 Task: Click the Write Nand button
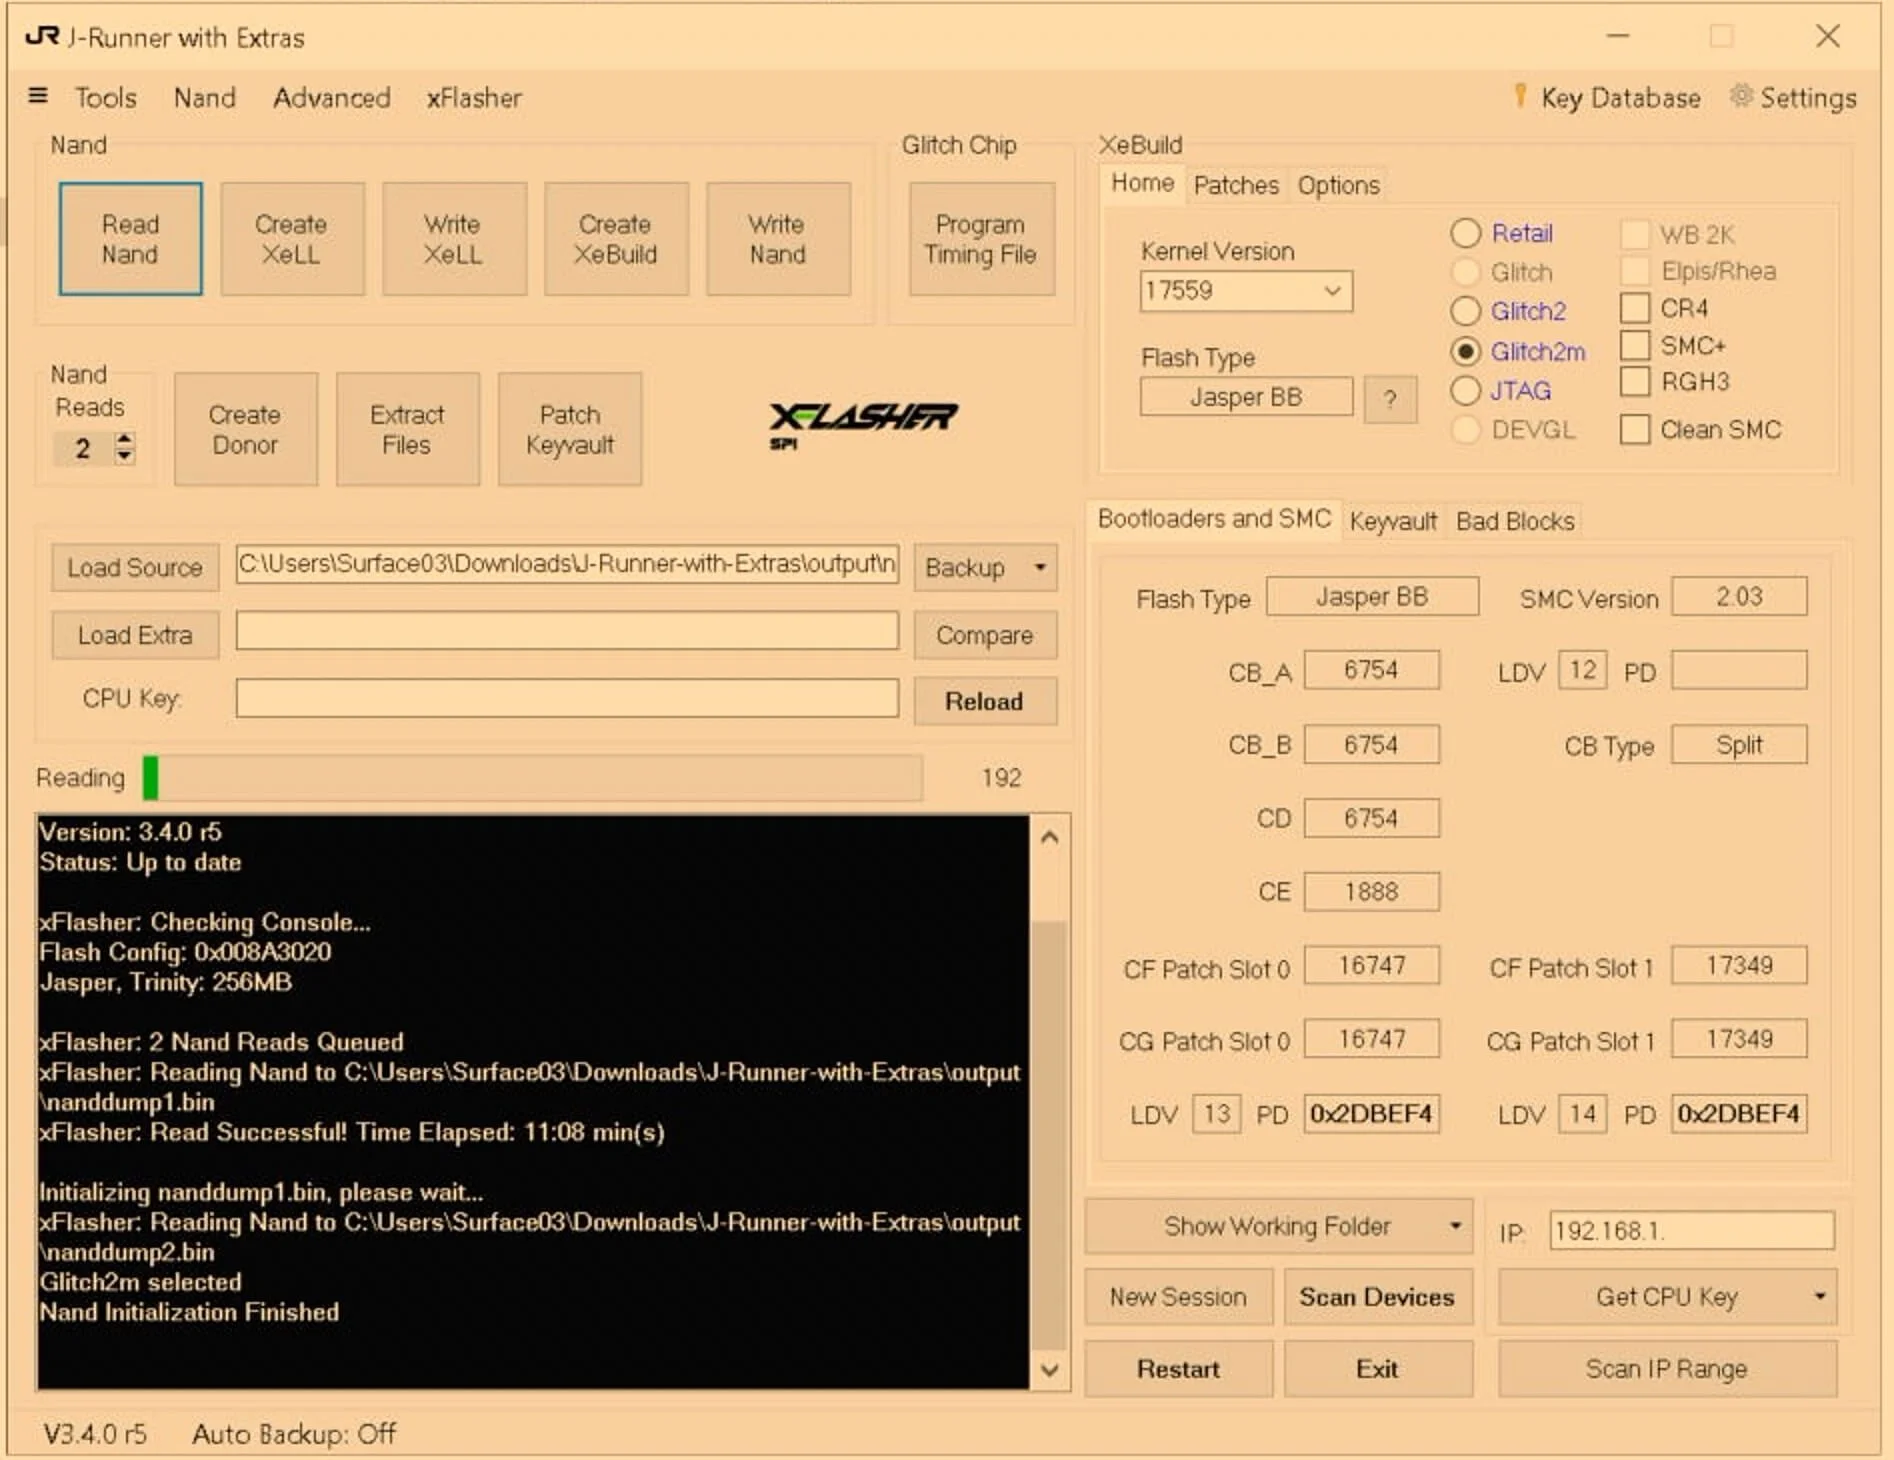777,239
